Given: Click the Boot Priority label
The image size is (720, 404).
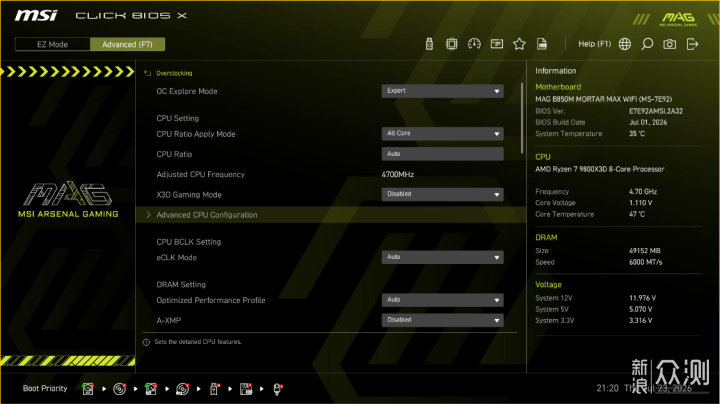Looking at the screenshot, I should [x=45, y=388].
